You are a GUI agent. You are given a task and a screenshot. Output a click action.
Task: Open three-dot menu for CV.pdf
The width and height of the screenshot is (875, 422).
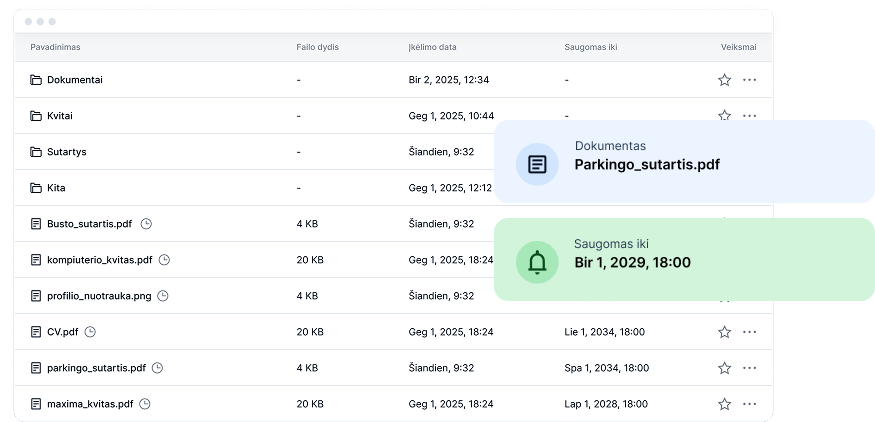[x=749, y=332]
